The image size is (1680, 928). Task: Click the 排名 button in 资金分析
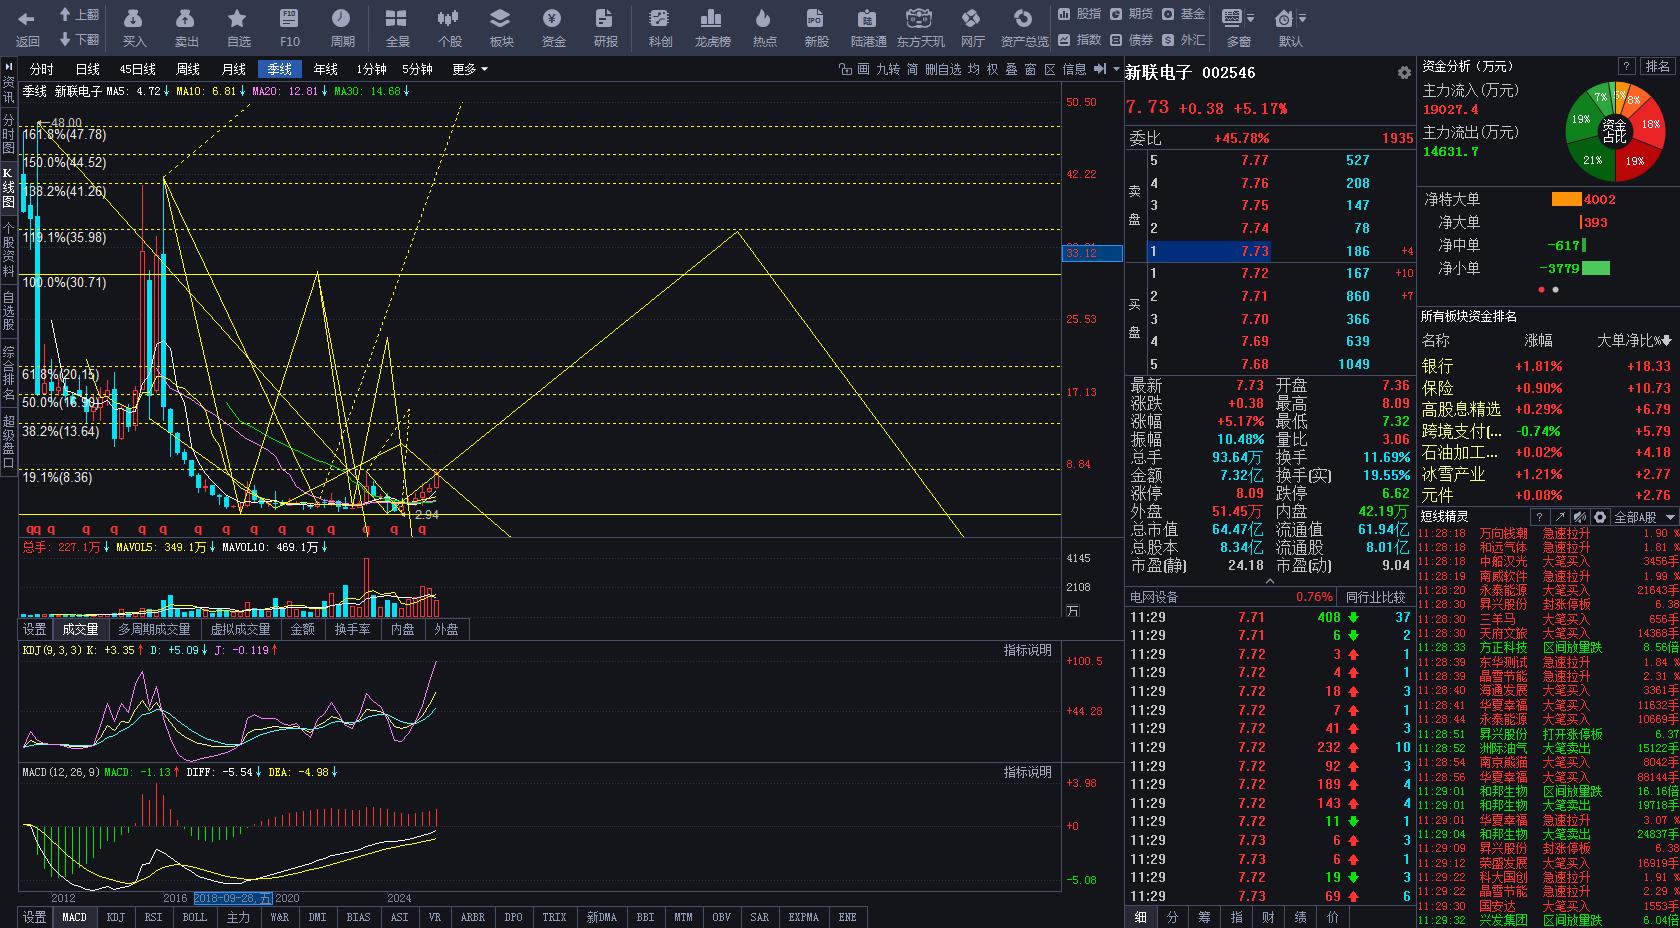point(1657,66)
